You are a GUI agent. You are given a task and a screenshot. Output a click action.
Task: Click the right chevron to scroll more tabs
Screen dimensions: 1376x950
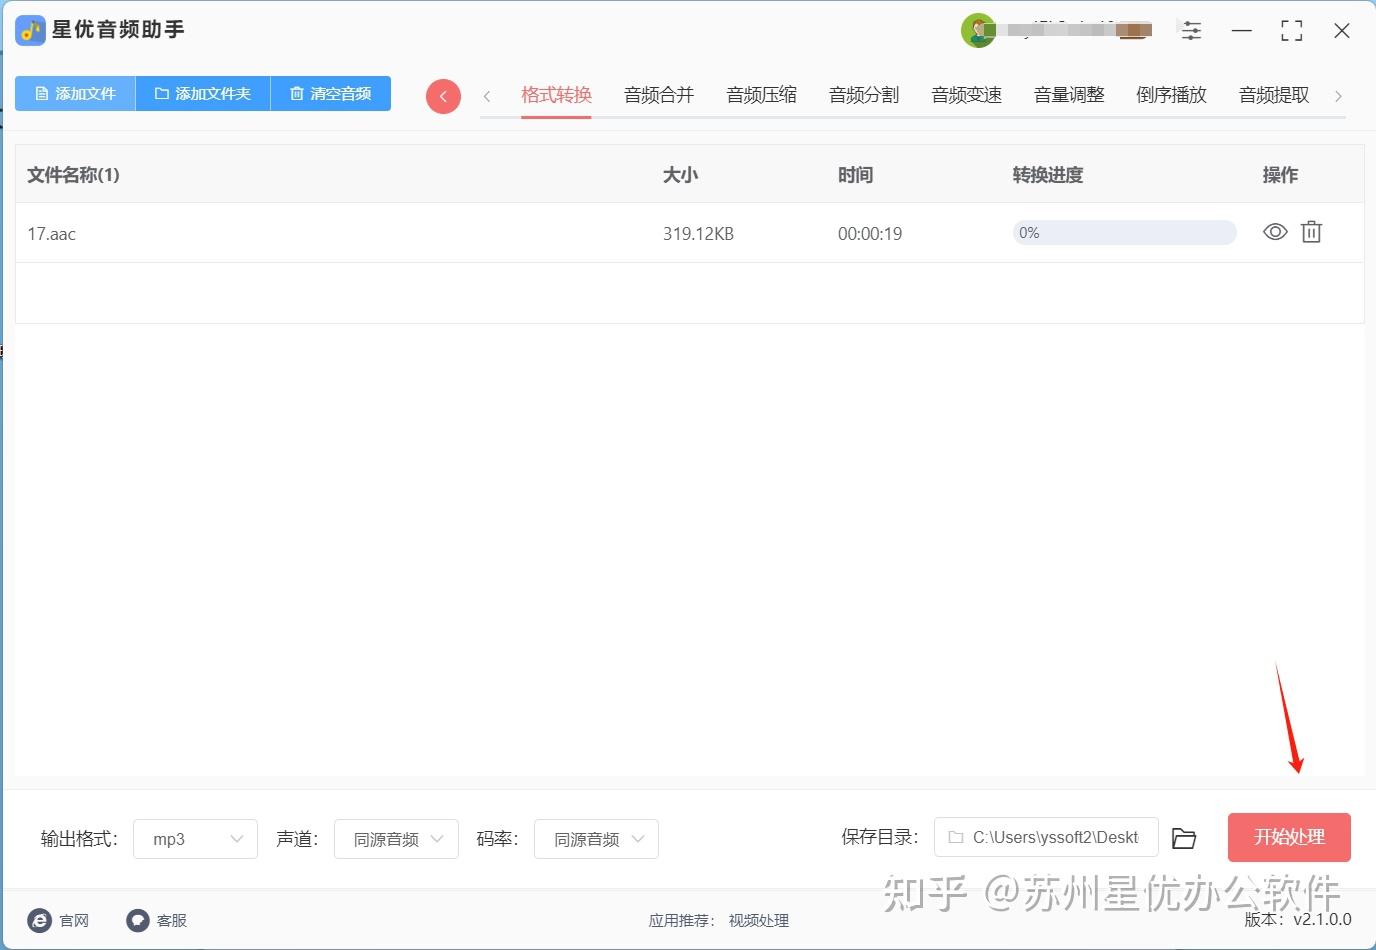[1339, 96]
